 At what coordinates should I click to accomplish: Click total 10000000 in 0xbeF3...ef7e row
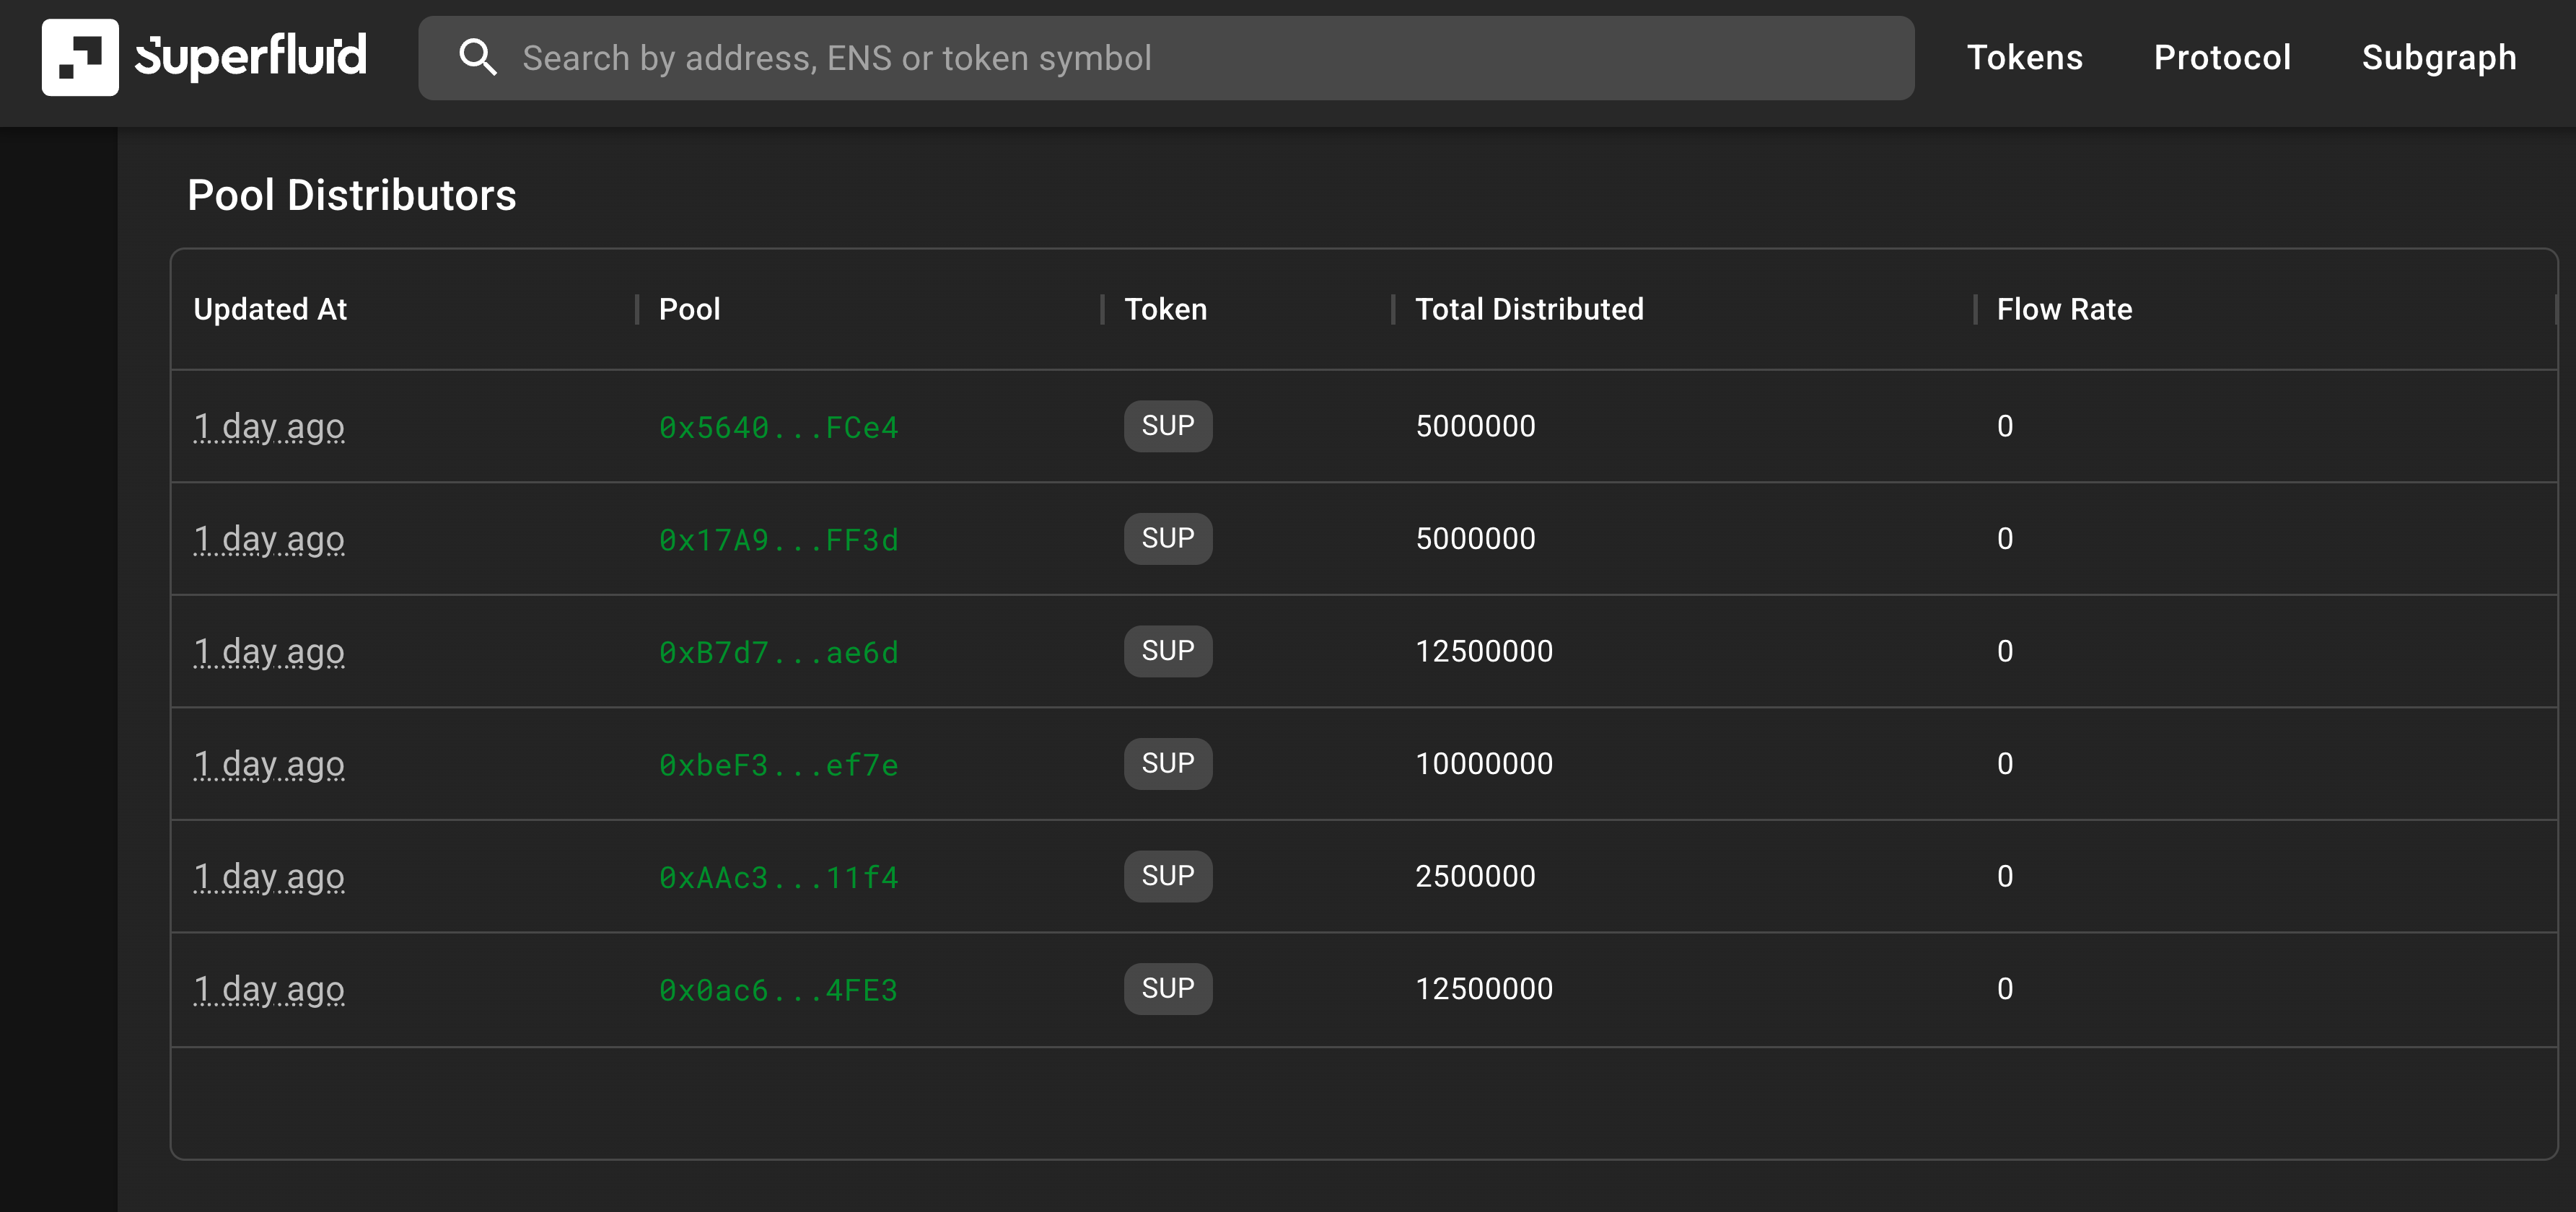1484,764
